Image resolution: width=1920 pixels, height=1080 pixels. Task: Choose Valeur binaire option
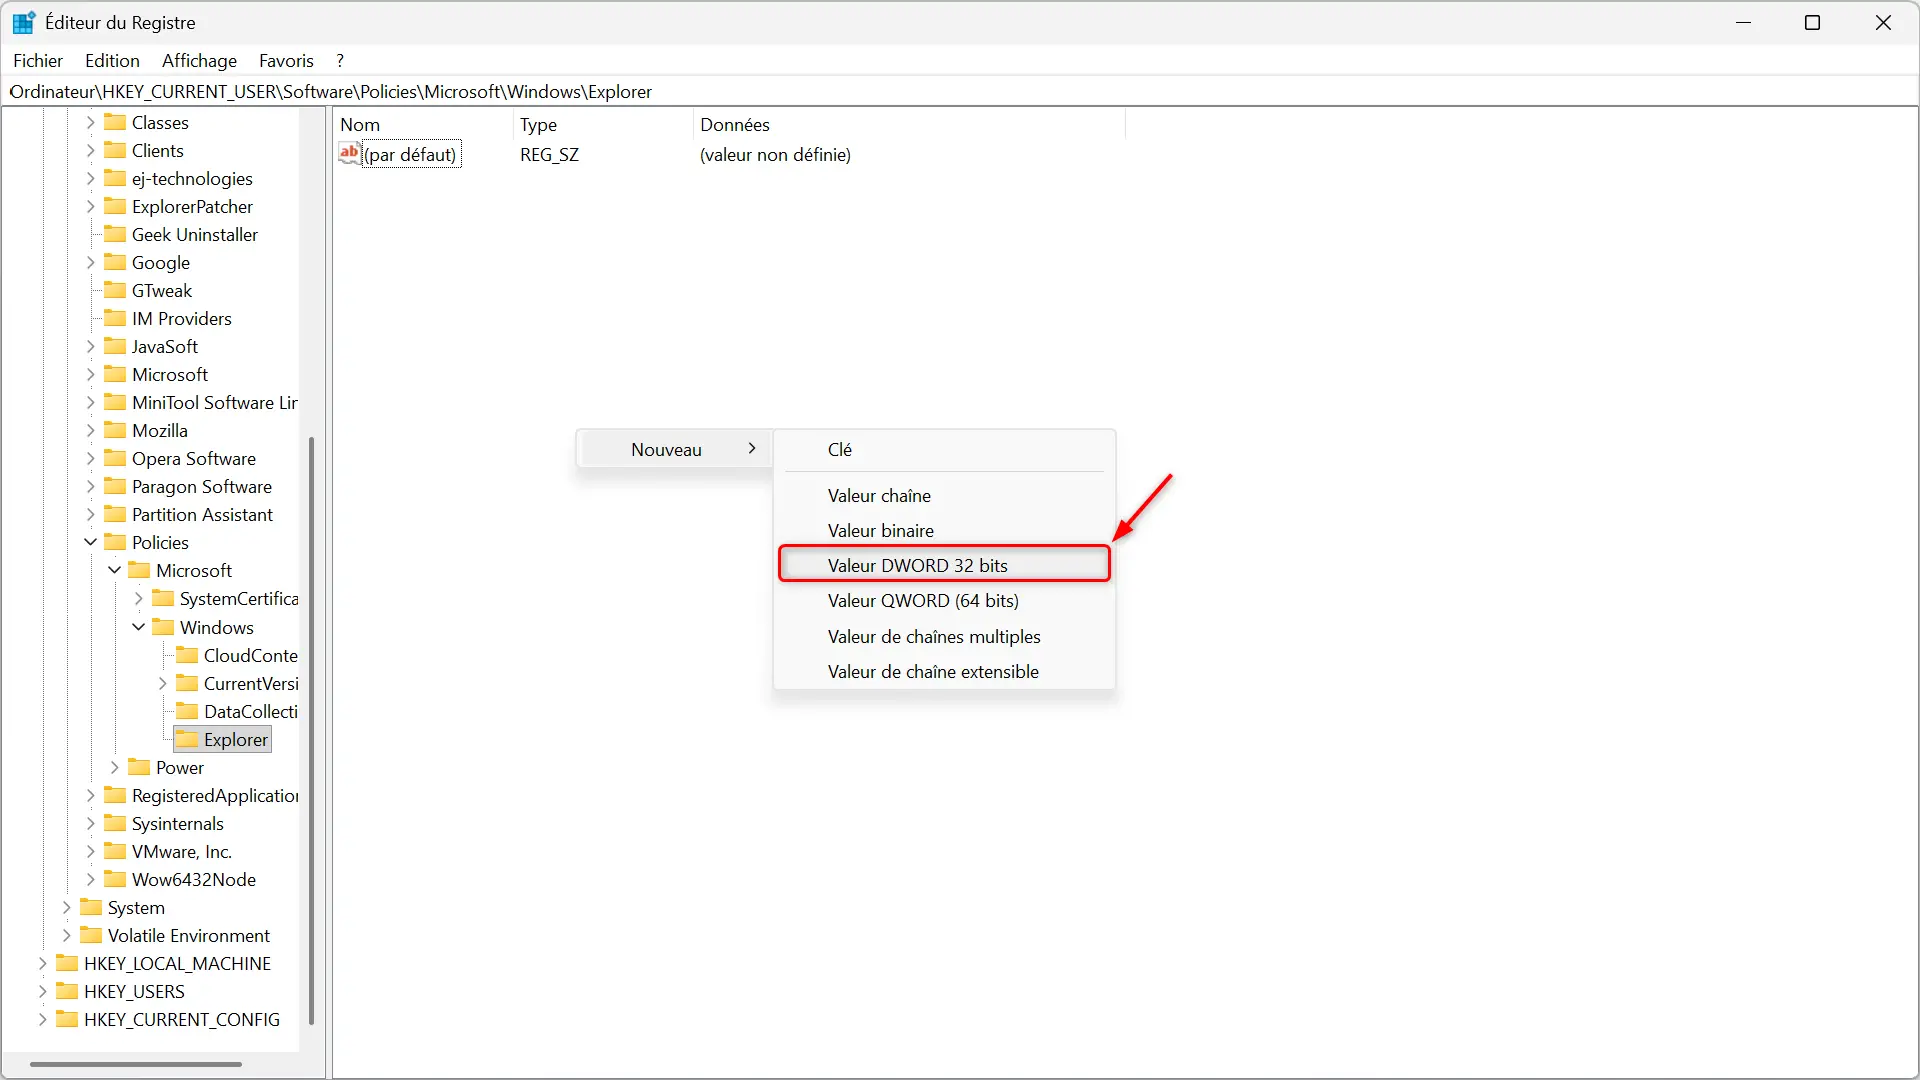944,530
